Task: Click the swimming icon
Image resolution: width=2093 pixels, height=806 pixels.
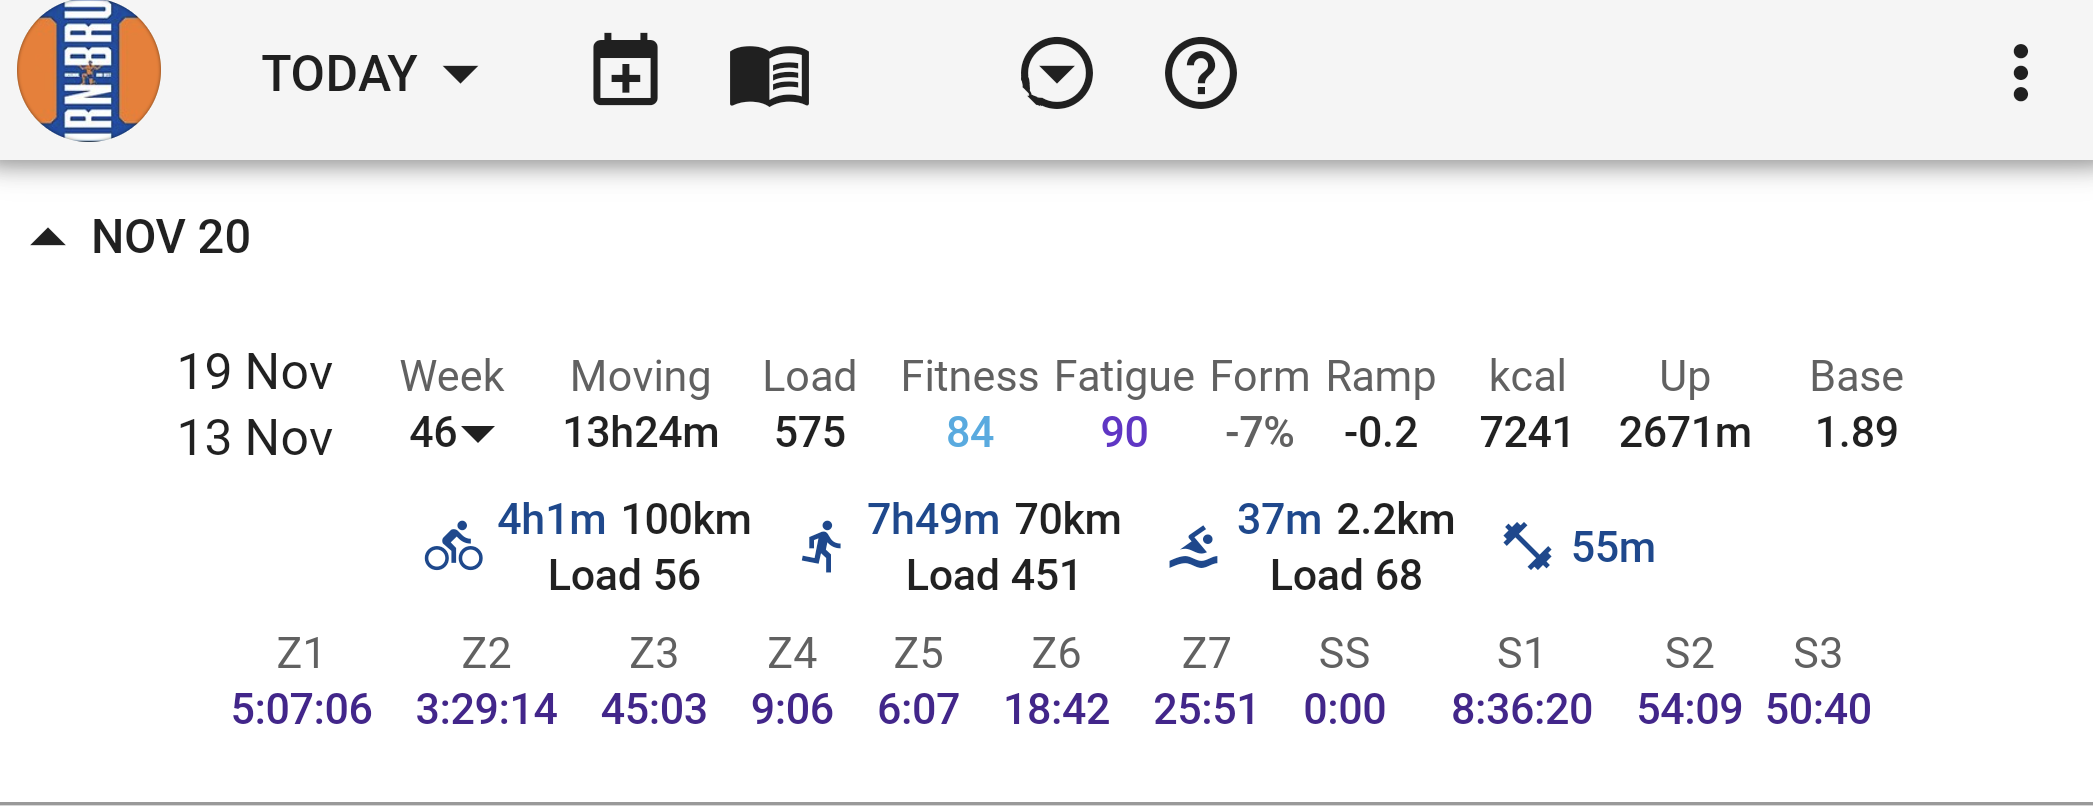Action: 1194,547
